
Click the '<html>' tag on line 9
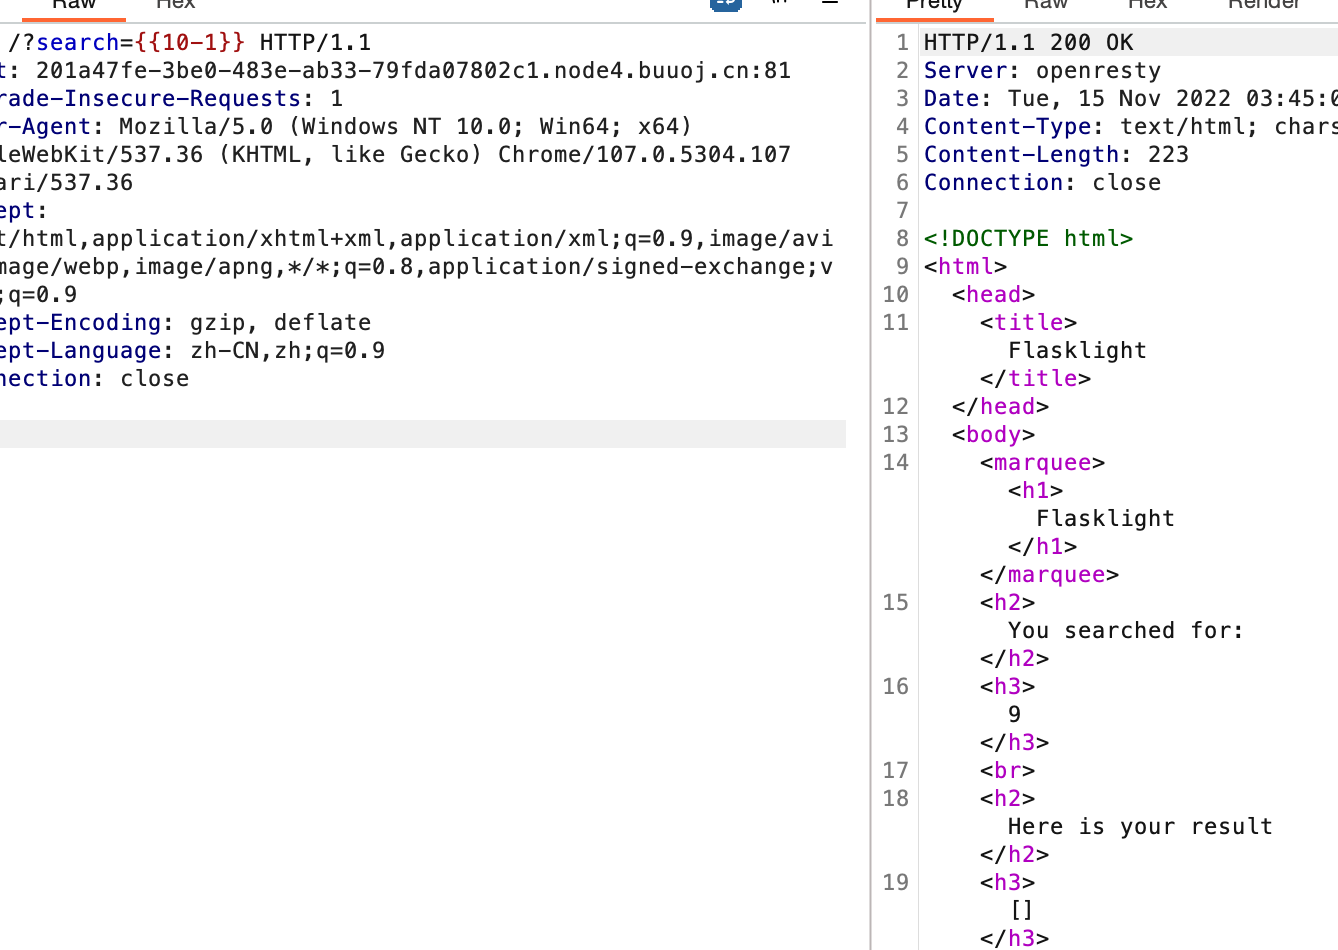coord(965,266)
